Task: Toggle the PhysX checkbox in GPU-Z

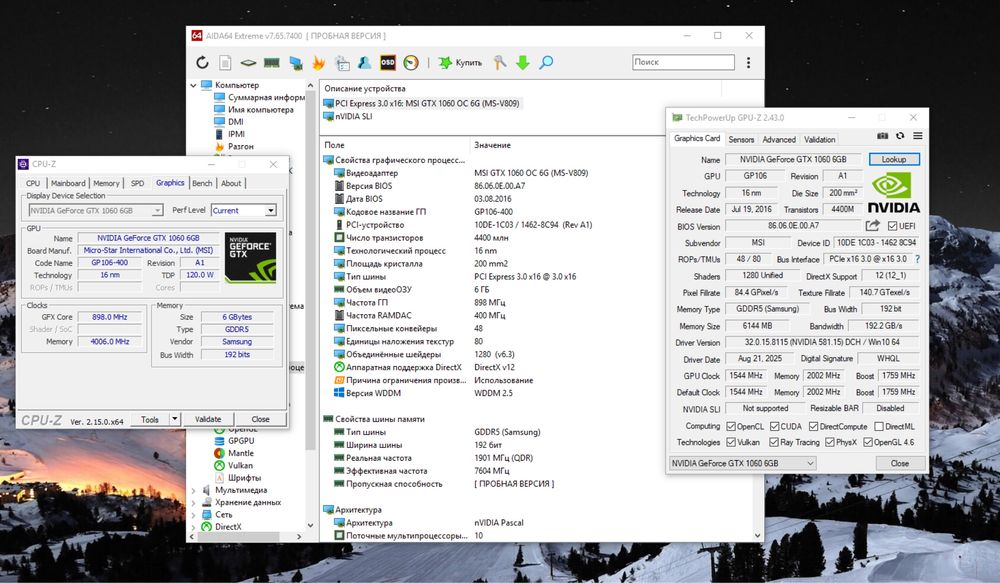Action: click(x=829, y=442)
